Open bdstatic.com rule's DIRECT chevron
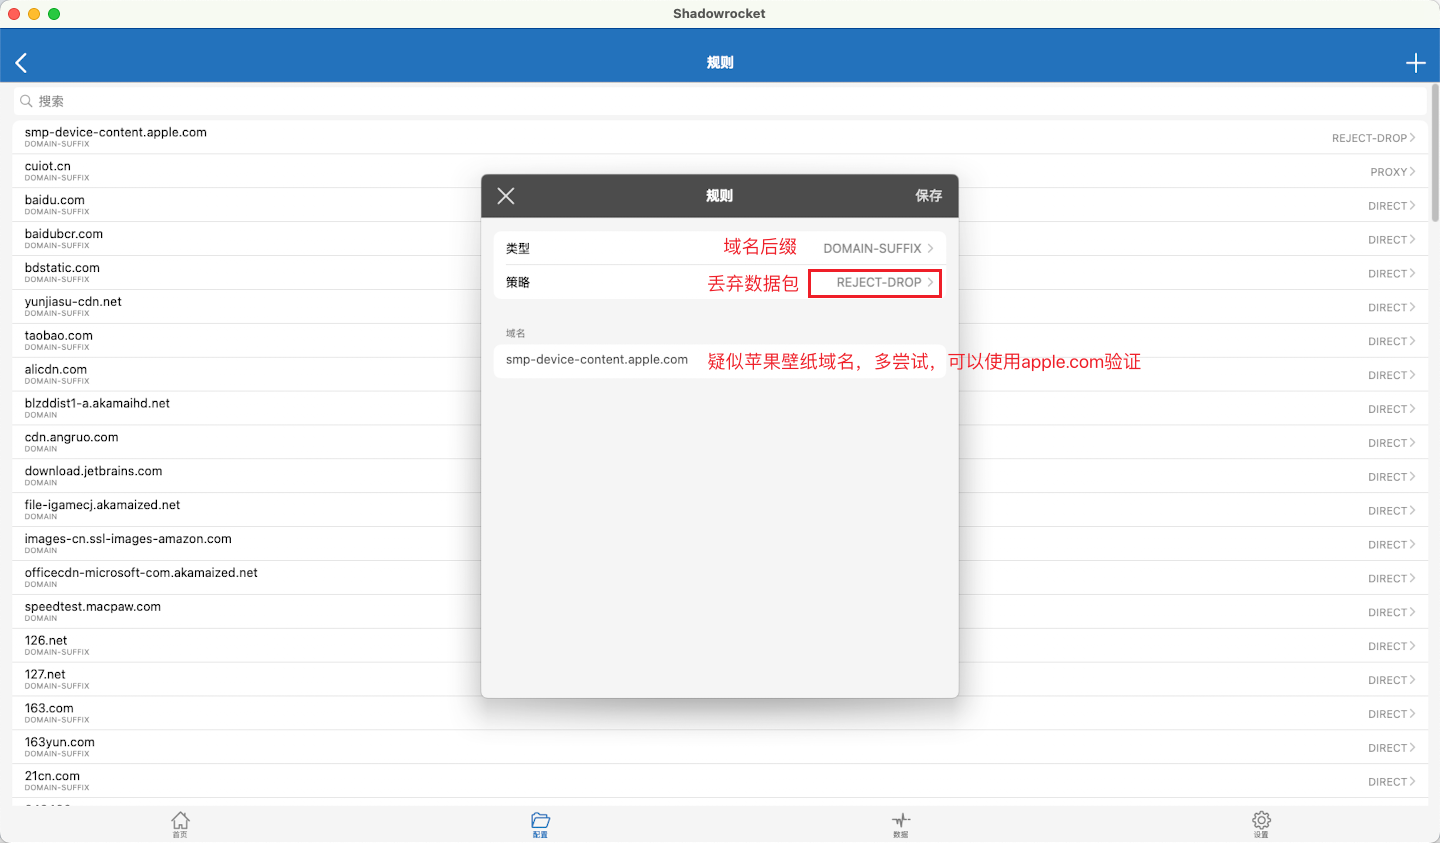This screenshot has height=843, width=1440. (1412, 274)
